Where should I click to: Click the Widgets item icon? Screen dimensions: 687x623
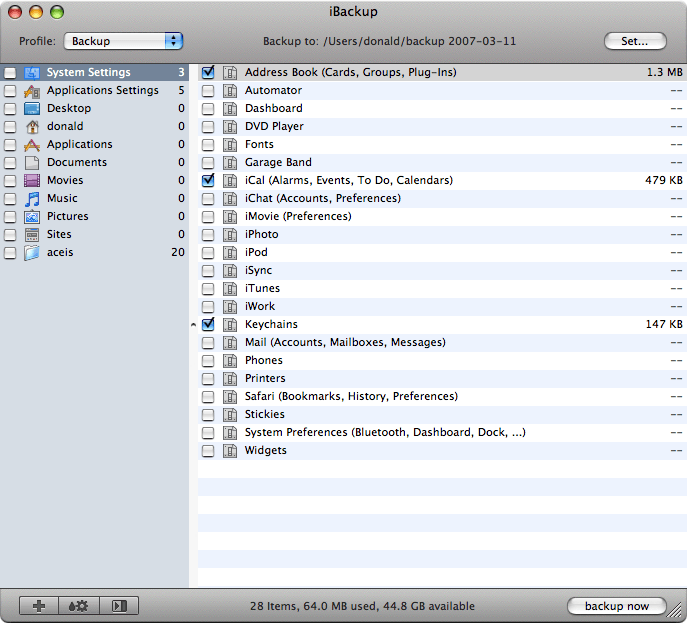pyautogui.click(x=230, y=450)
